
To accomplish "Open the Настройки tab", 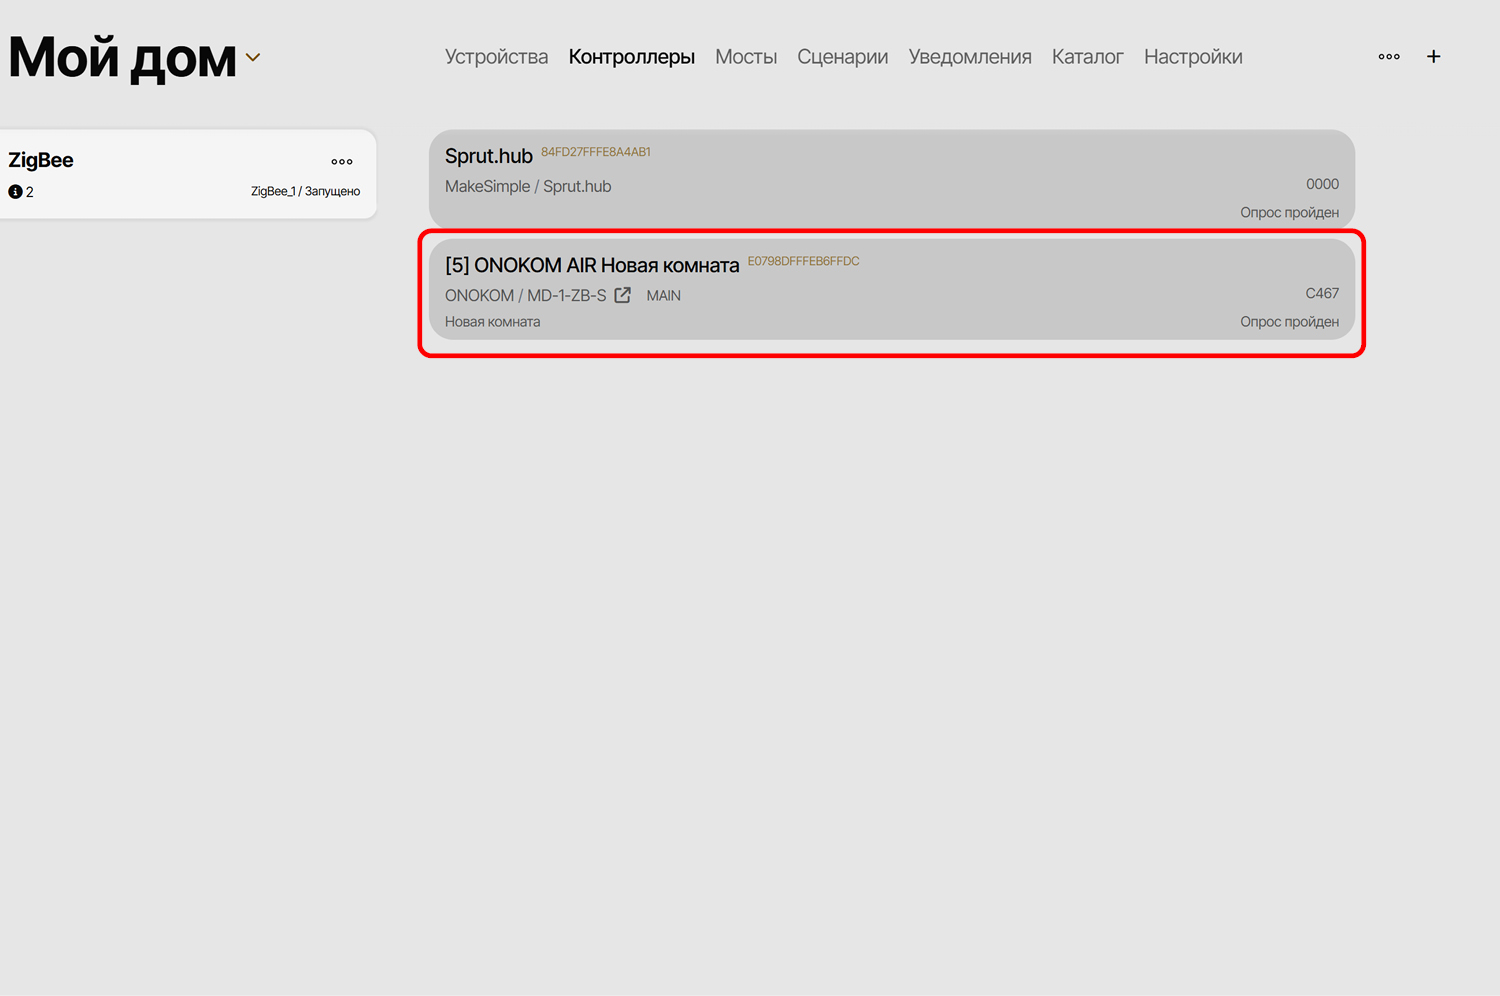I will tap(1193, 57).
